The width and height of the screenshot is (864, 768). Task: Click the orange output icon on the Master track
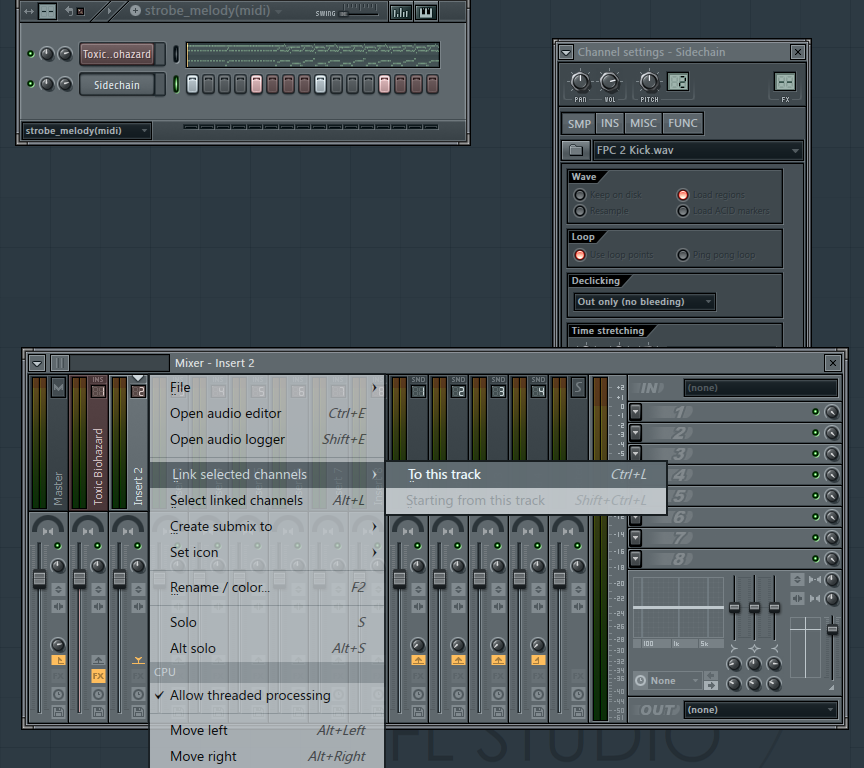tap(58, 660)
